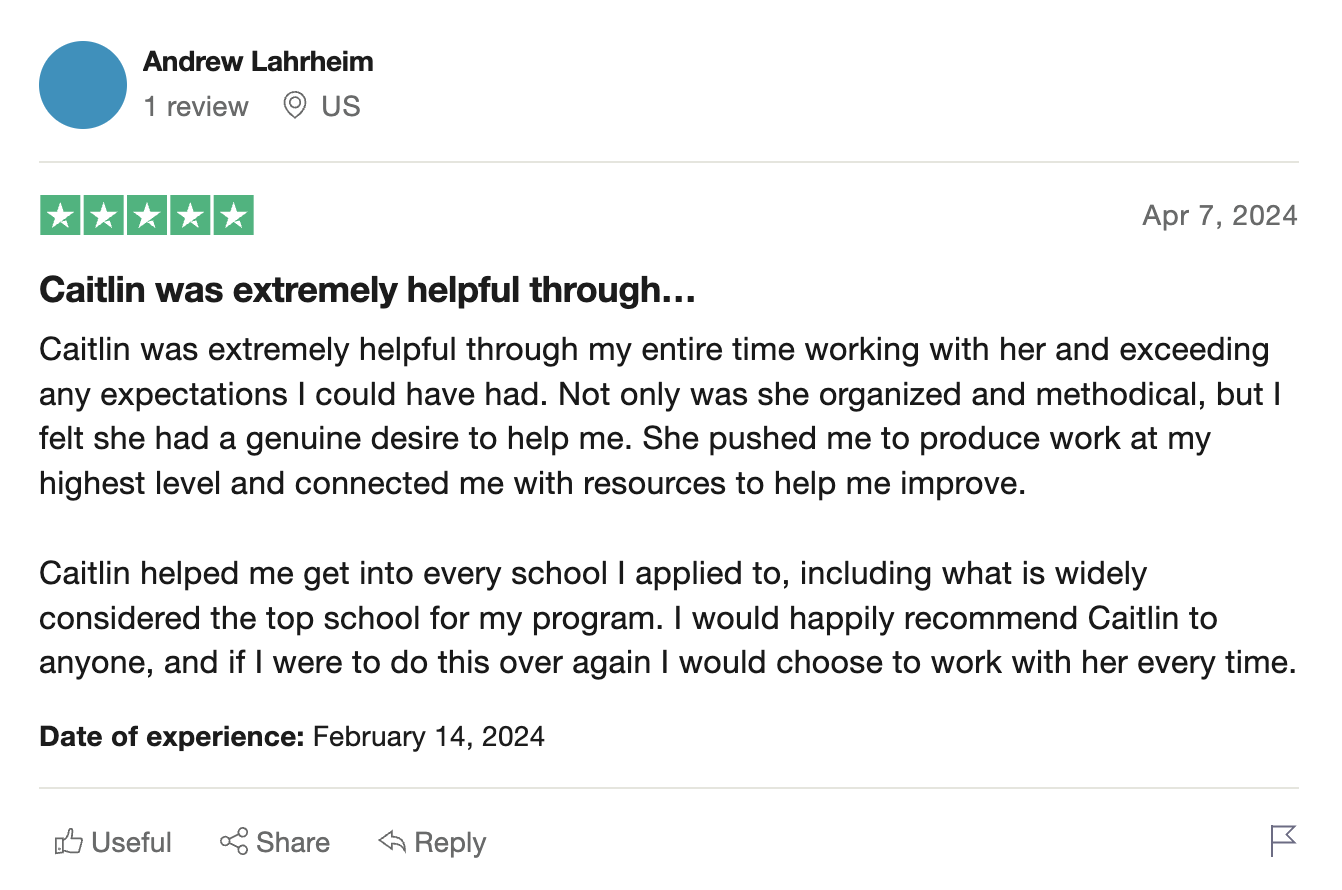1342x890 pixels.
Task: Click the fifth green rating star
Action: coord(233,216)
